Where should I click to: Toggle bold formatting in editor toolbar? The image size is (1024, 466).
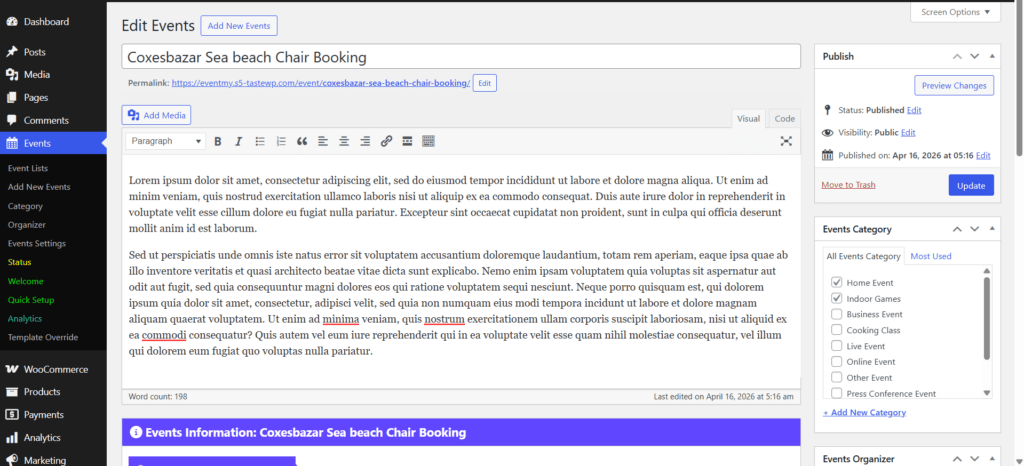[x=218, y=141]
